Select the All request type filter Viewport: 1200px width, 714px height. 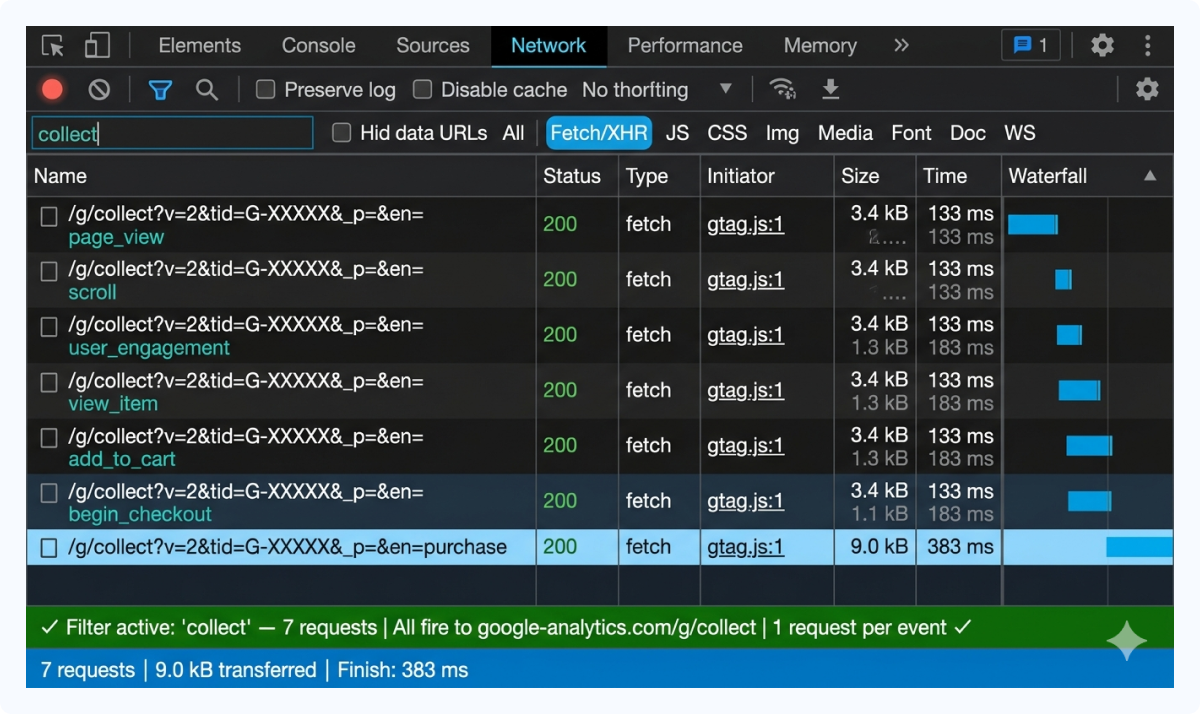tap(513, 133)
